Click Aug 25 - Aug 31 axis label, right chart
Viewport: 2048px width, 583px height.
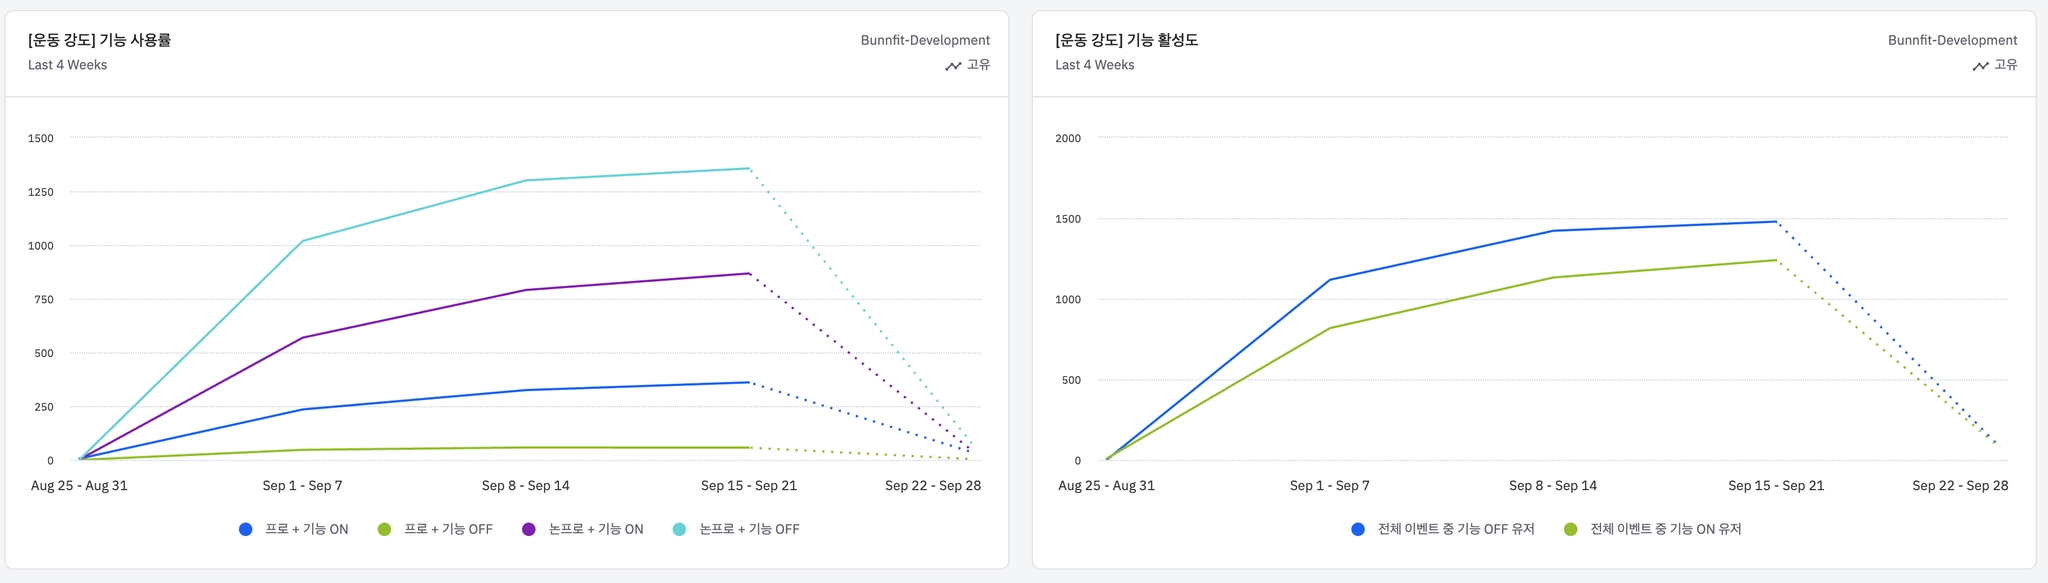pos(1106,486)
